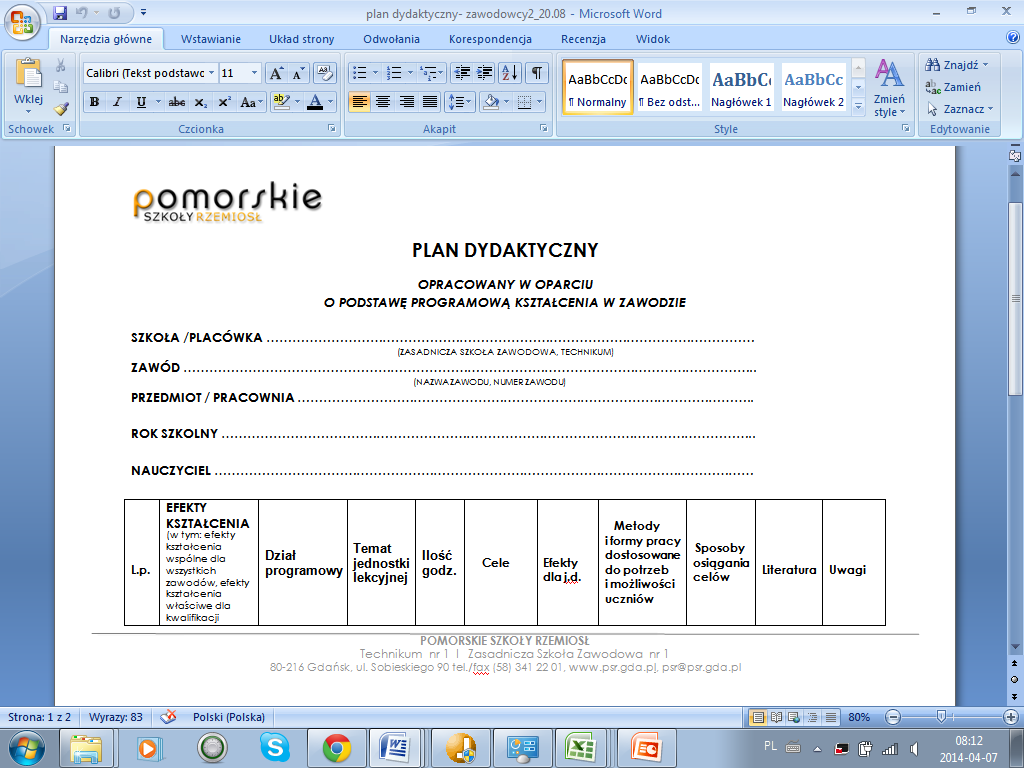
Task: Switch to the Wstawianie tab
Action: click(210, 39)
